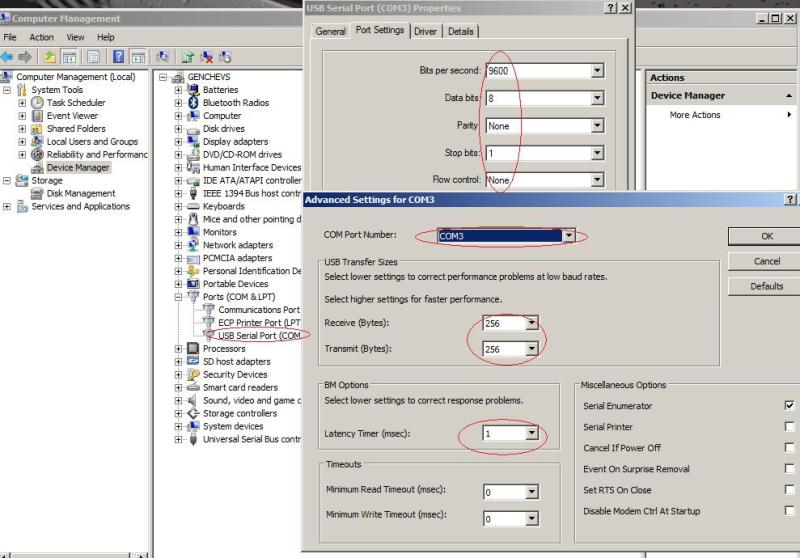Open the Action menu
Viewport: 800px width, 558px height.
pyautogui.click(x=42, y=38)
